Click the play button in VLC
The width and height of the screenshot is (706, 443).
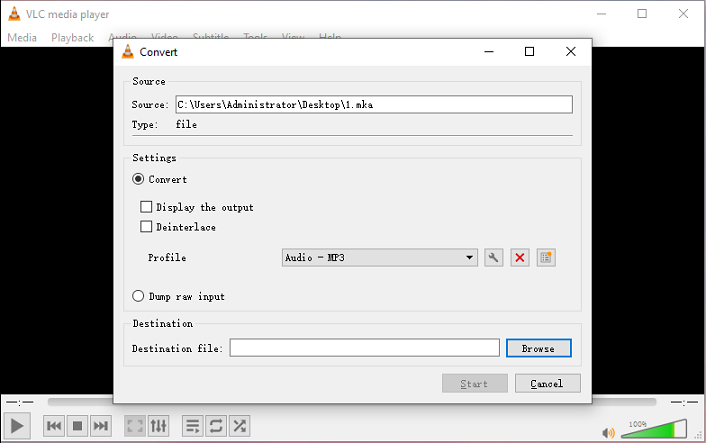(17, 425)
